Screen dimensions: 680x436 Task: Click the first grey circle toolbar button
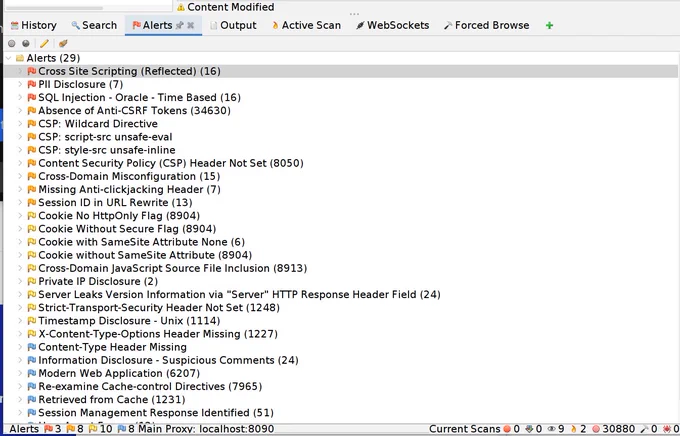[12, 43]
